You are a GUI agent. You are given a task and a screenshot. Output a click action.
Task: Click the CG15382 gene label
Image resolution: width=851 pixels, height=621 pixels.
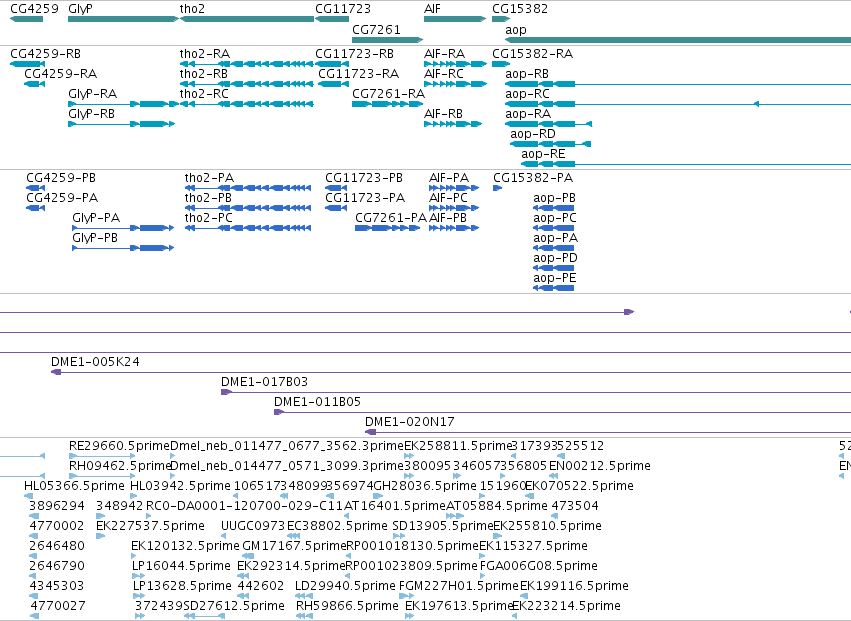pyautogui.click(x=520, y=9)
